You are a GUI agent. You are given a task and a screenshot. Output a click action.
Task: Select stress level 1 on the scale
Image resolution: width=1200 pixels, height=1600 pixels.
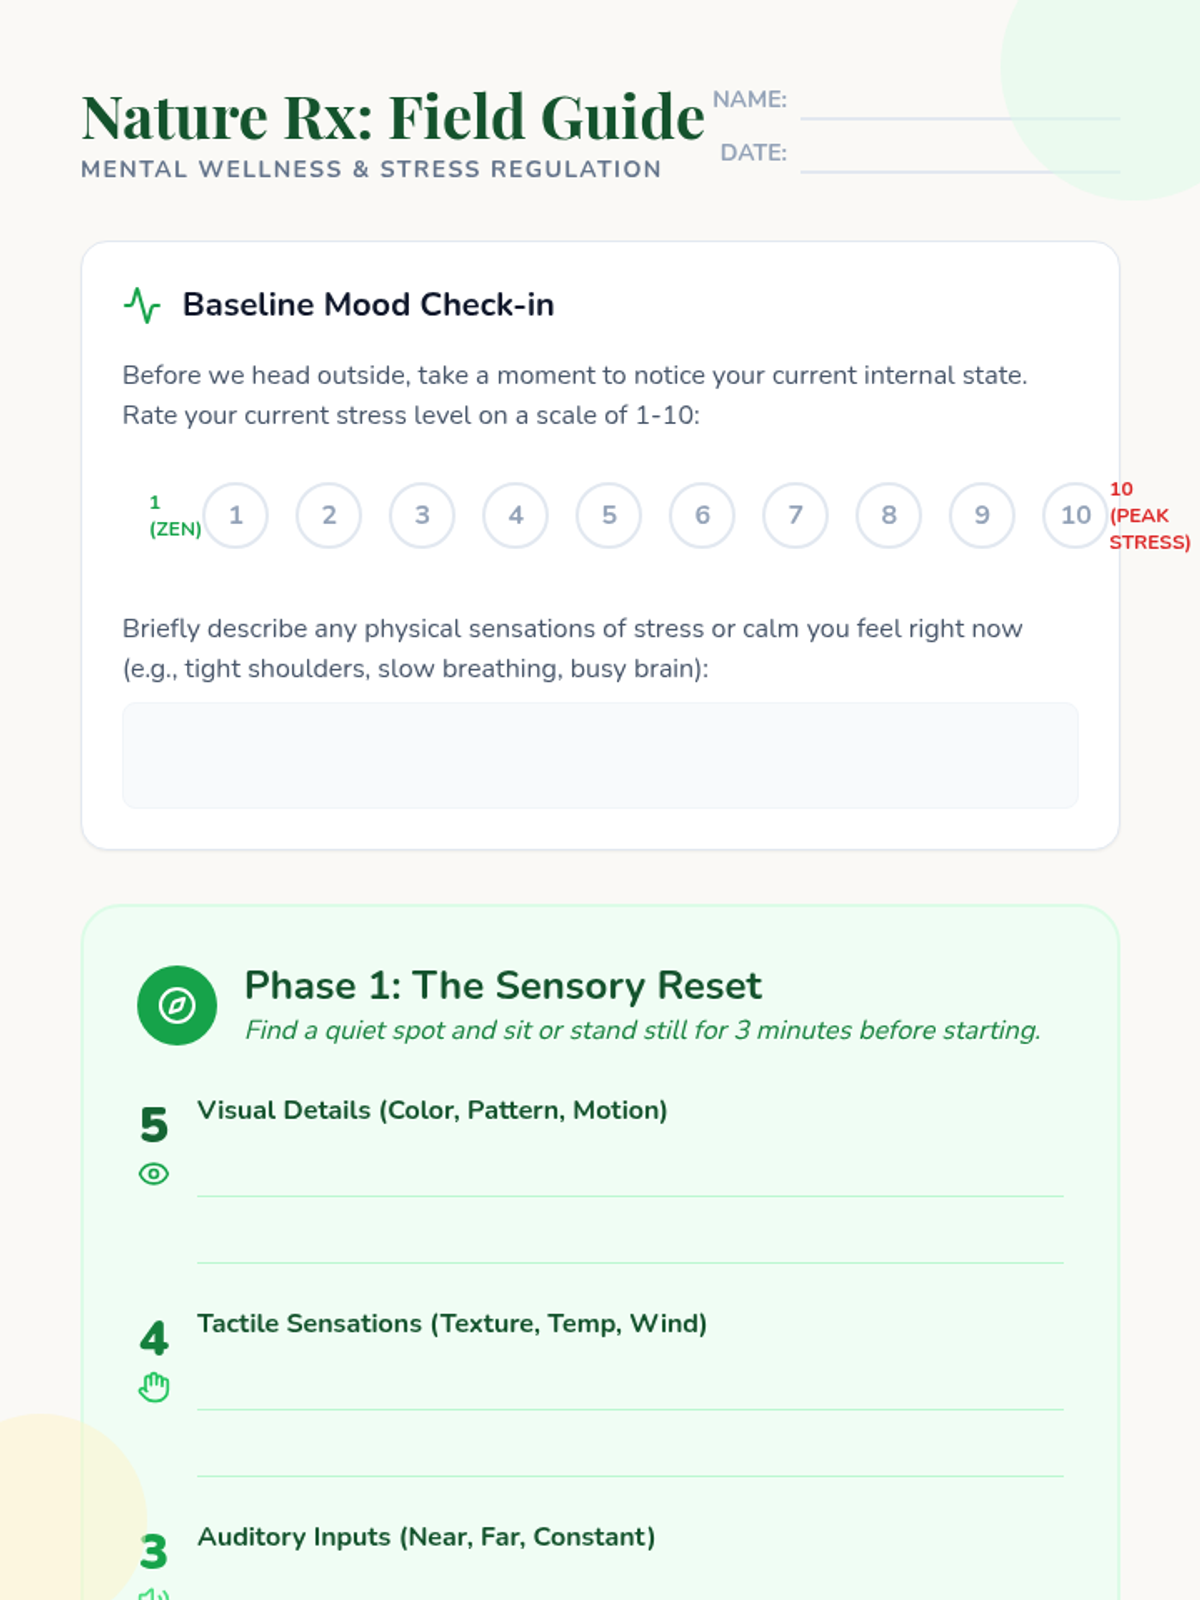click(236, 515)
